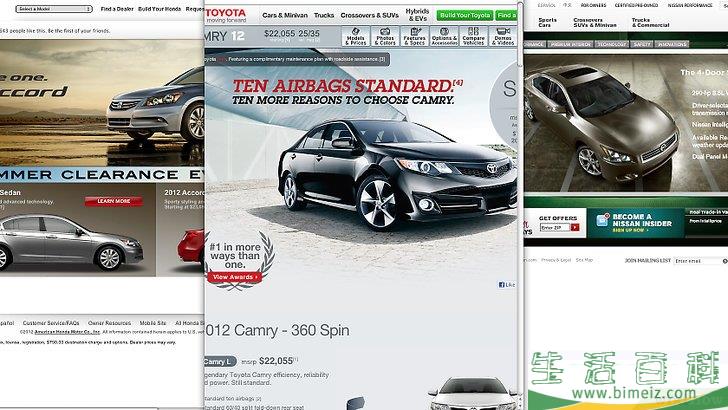Open Toyota Trucks menu
Image resolution: width=728 pixels, height=410 pixels.
coord(324,15)
